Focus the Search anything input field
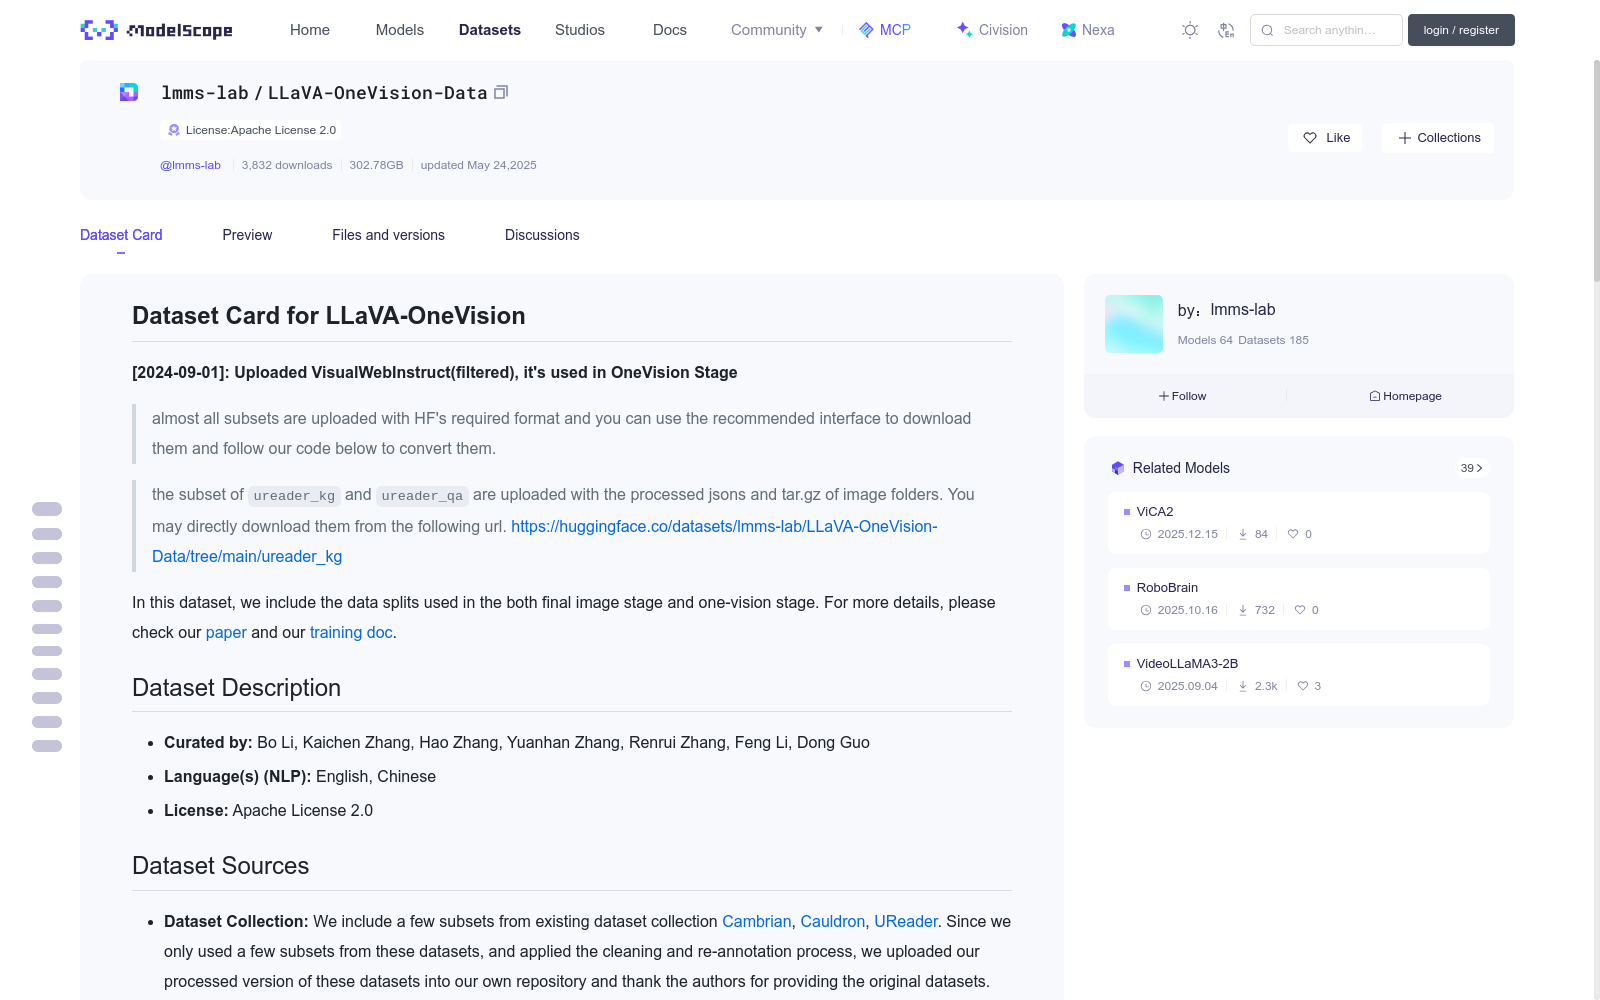Image resolution: width=1600 pixels, height=1000 pixels. click(x=1326, y=30)
